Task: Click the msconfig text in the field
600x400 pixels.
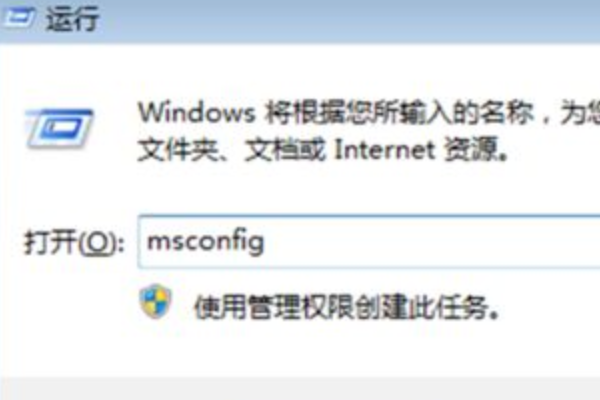Action: 205,242
